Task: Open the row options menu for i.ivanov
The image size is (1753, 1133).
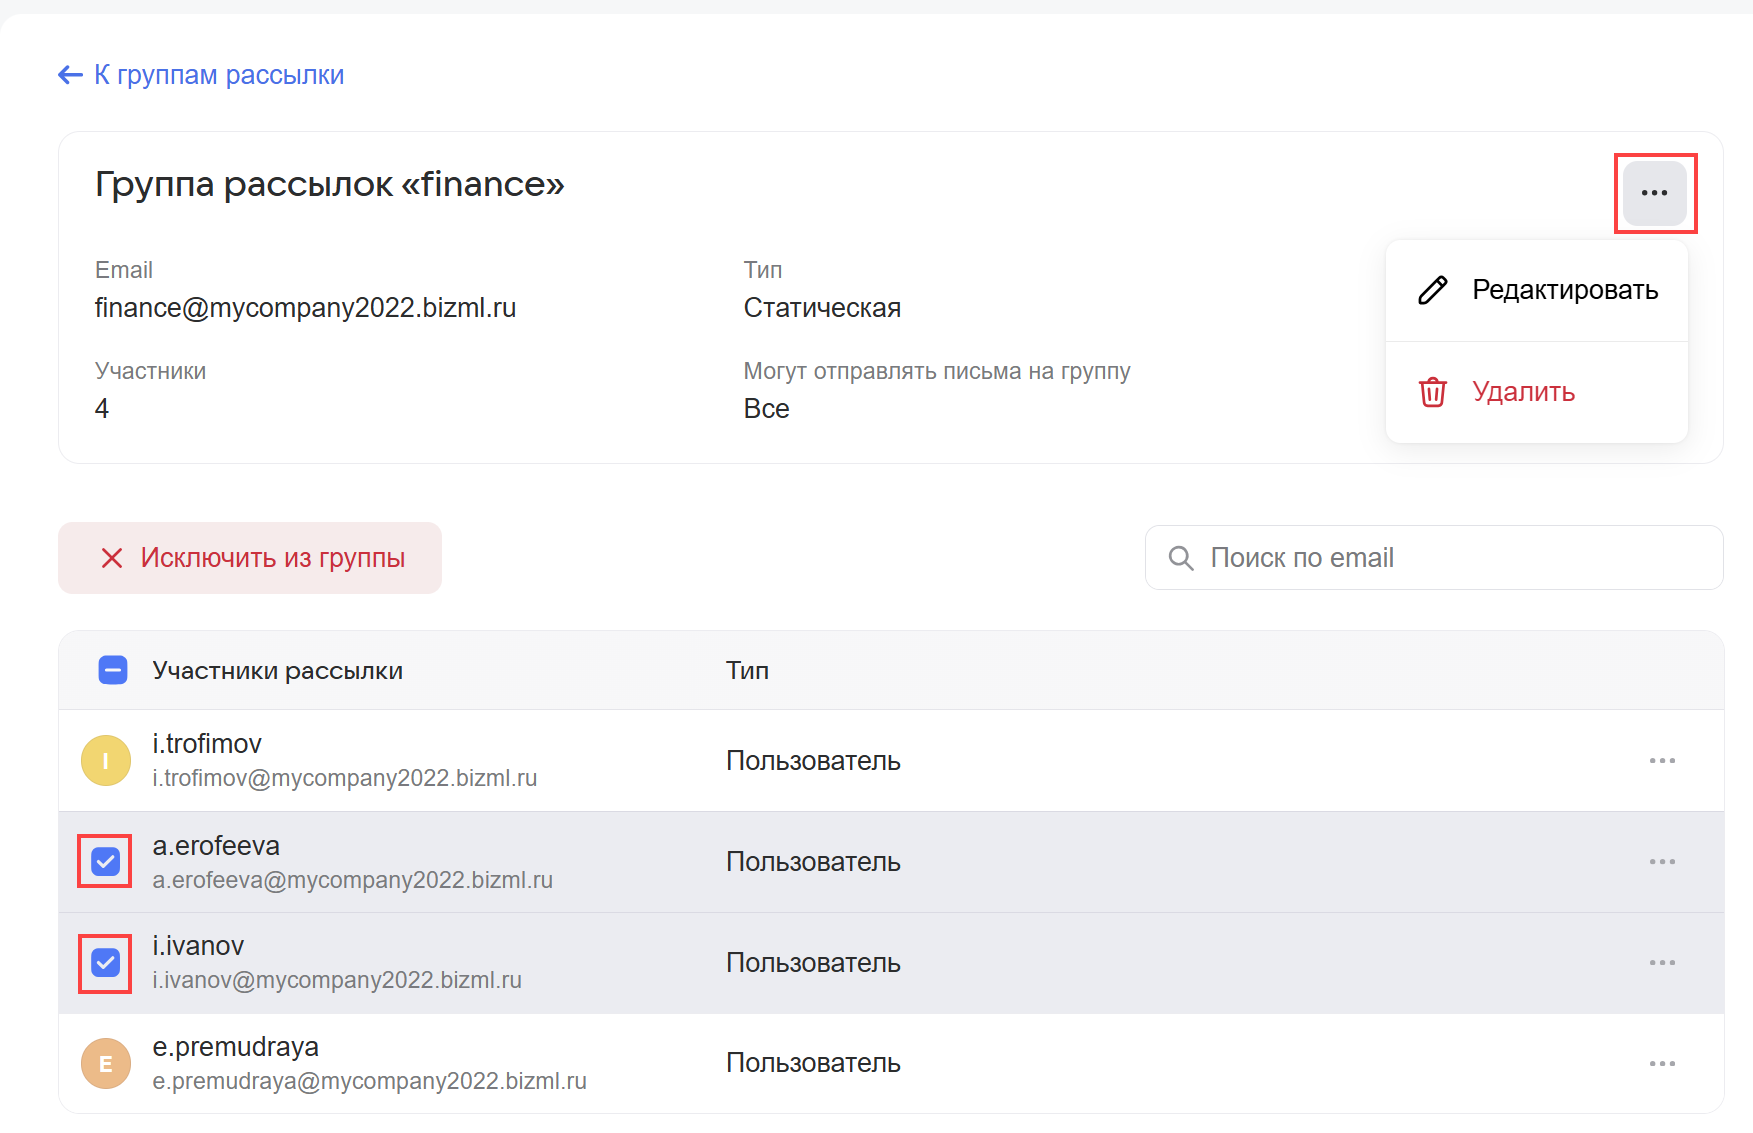Action: coord(1662,963)
